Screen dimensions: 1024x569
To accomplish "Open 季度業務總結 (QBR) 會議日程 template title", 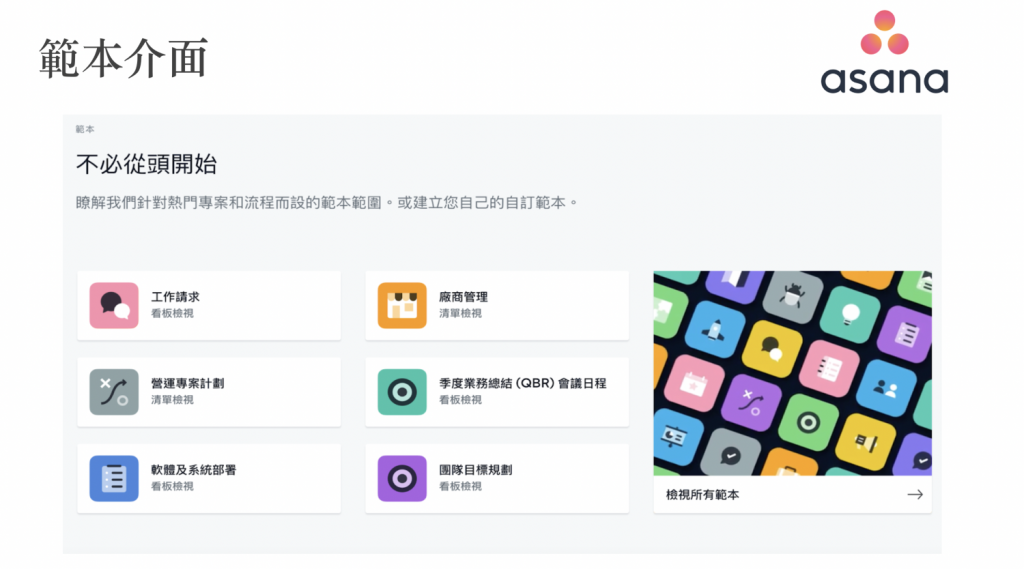I will click(x=522, y=383).
